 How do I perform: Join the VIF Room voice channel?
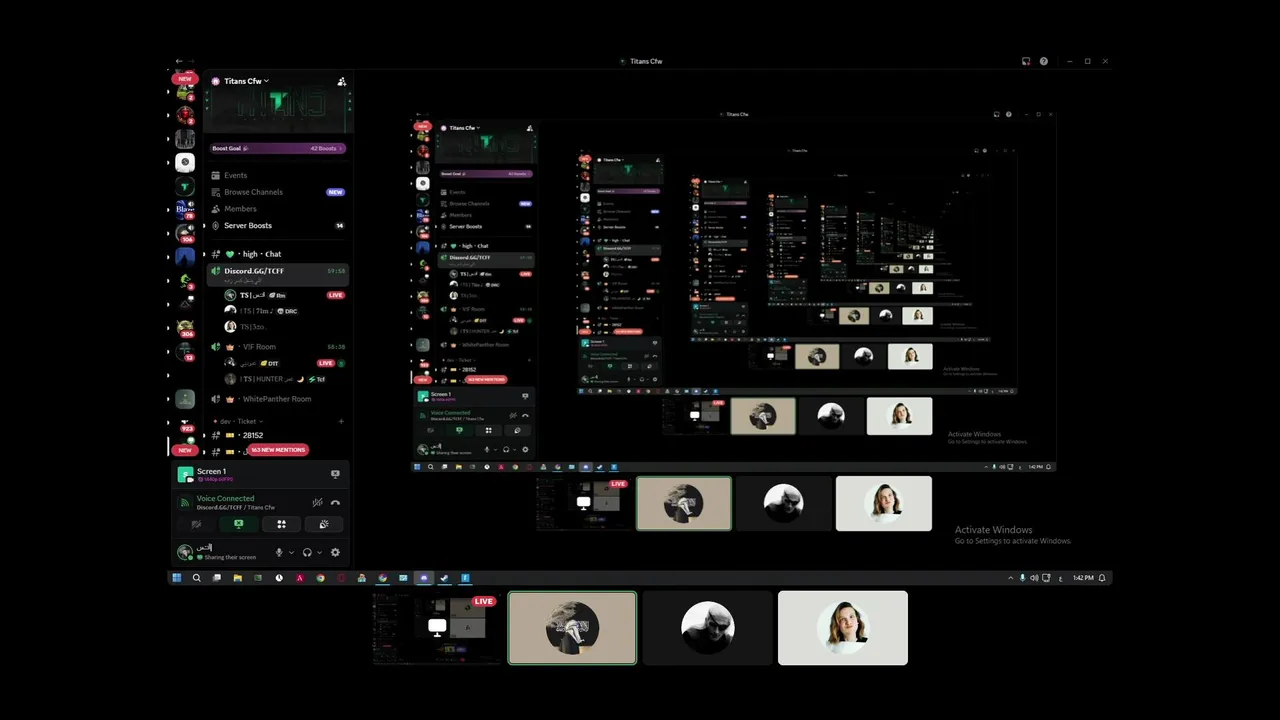[x=277, y=347]
